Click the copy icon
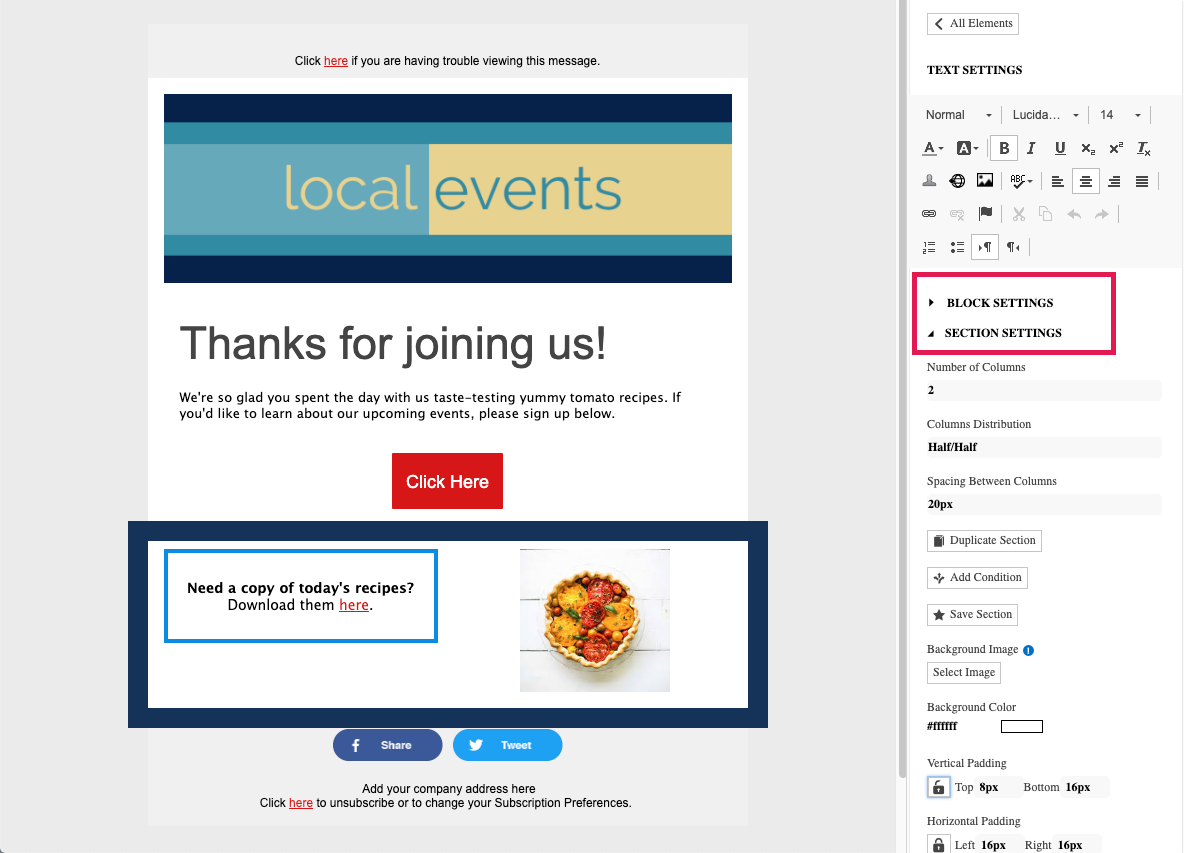This screenshot has height=853, width=1184. pyautogui.click(x=1046, y=214)
